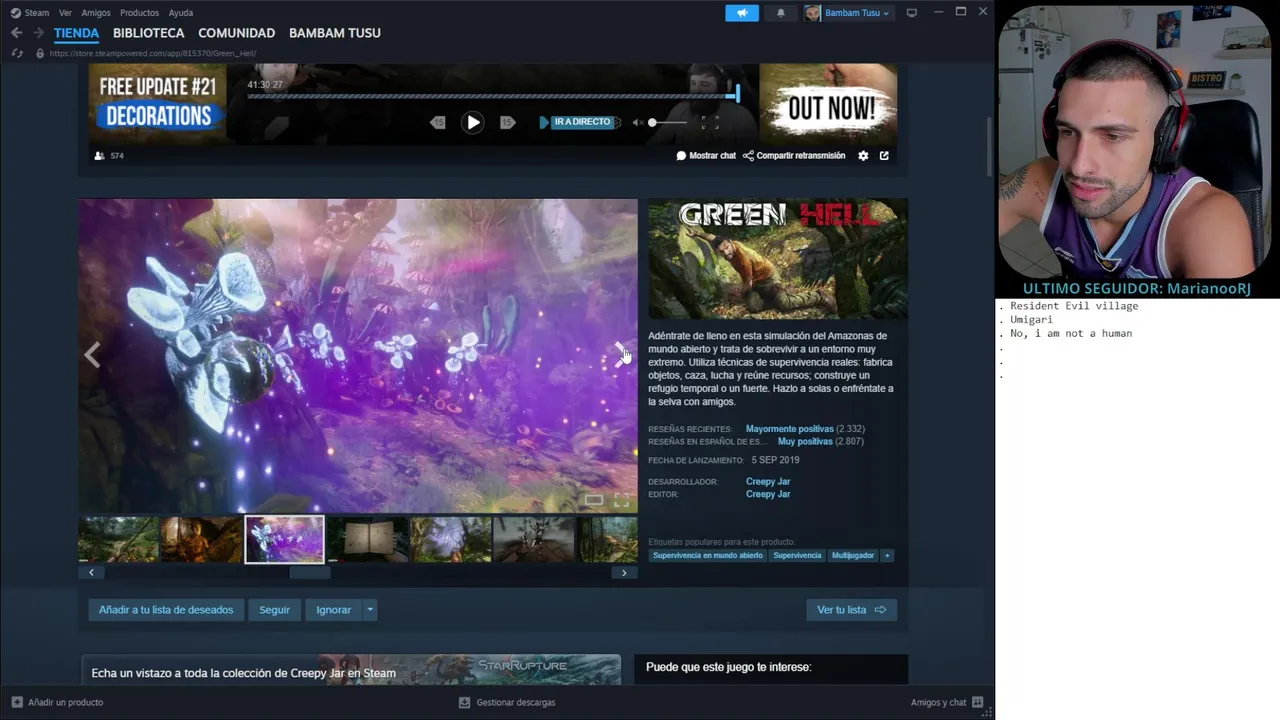
Task: Open the announcements megaphone button
Action: tap(742, 13)
